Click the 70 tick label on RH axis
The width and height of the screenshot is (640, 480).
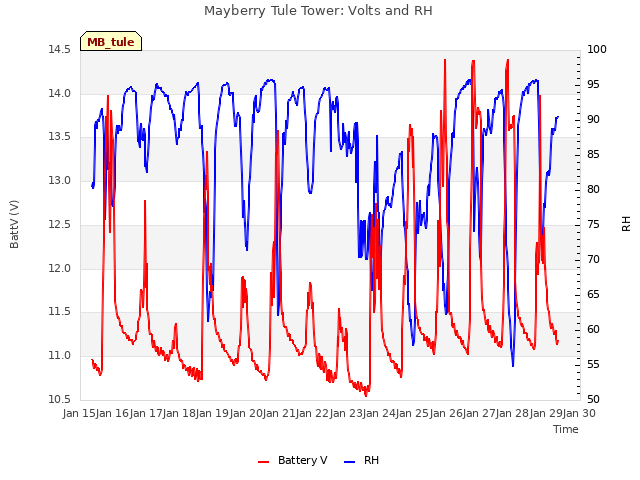point(593,260)
